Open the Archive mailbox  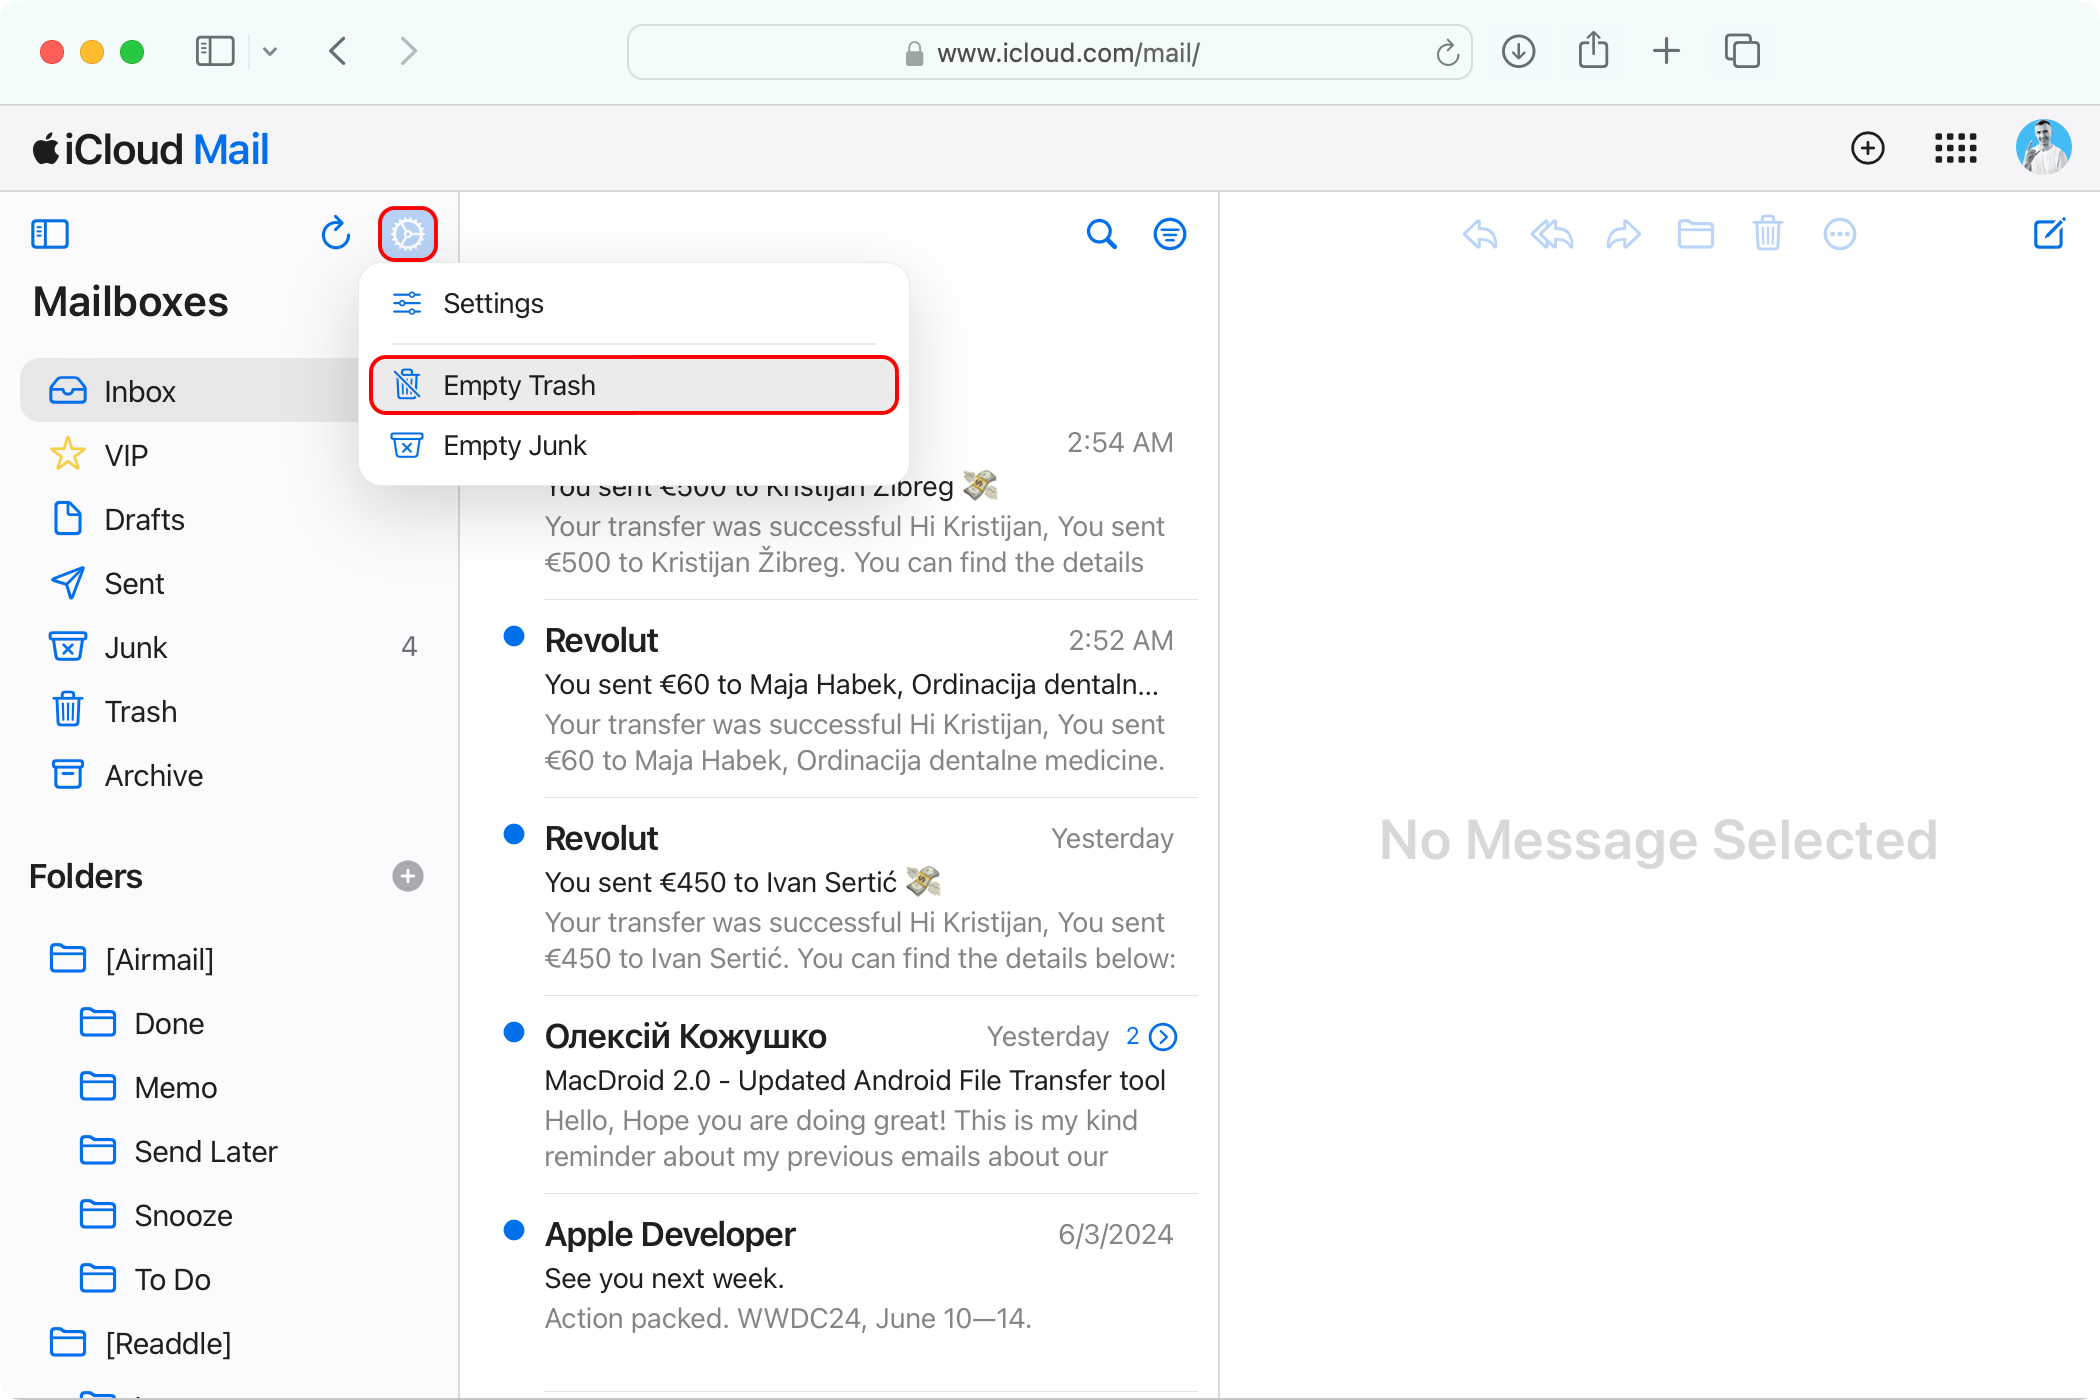(230, 775)
